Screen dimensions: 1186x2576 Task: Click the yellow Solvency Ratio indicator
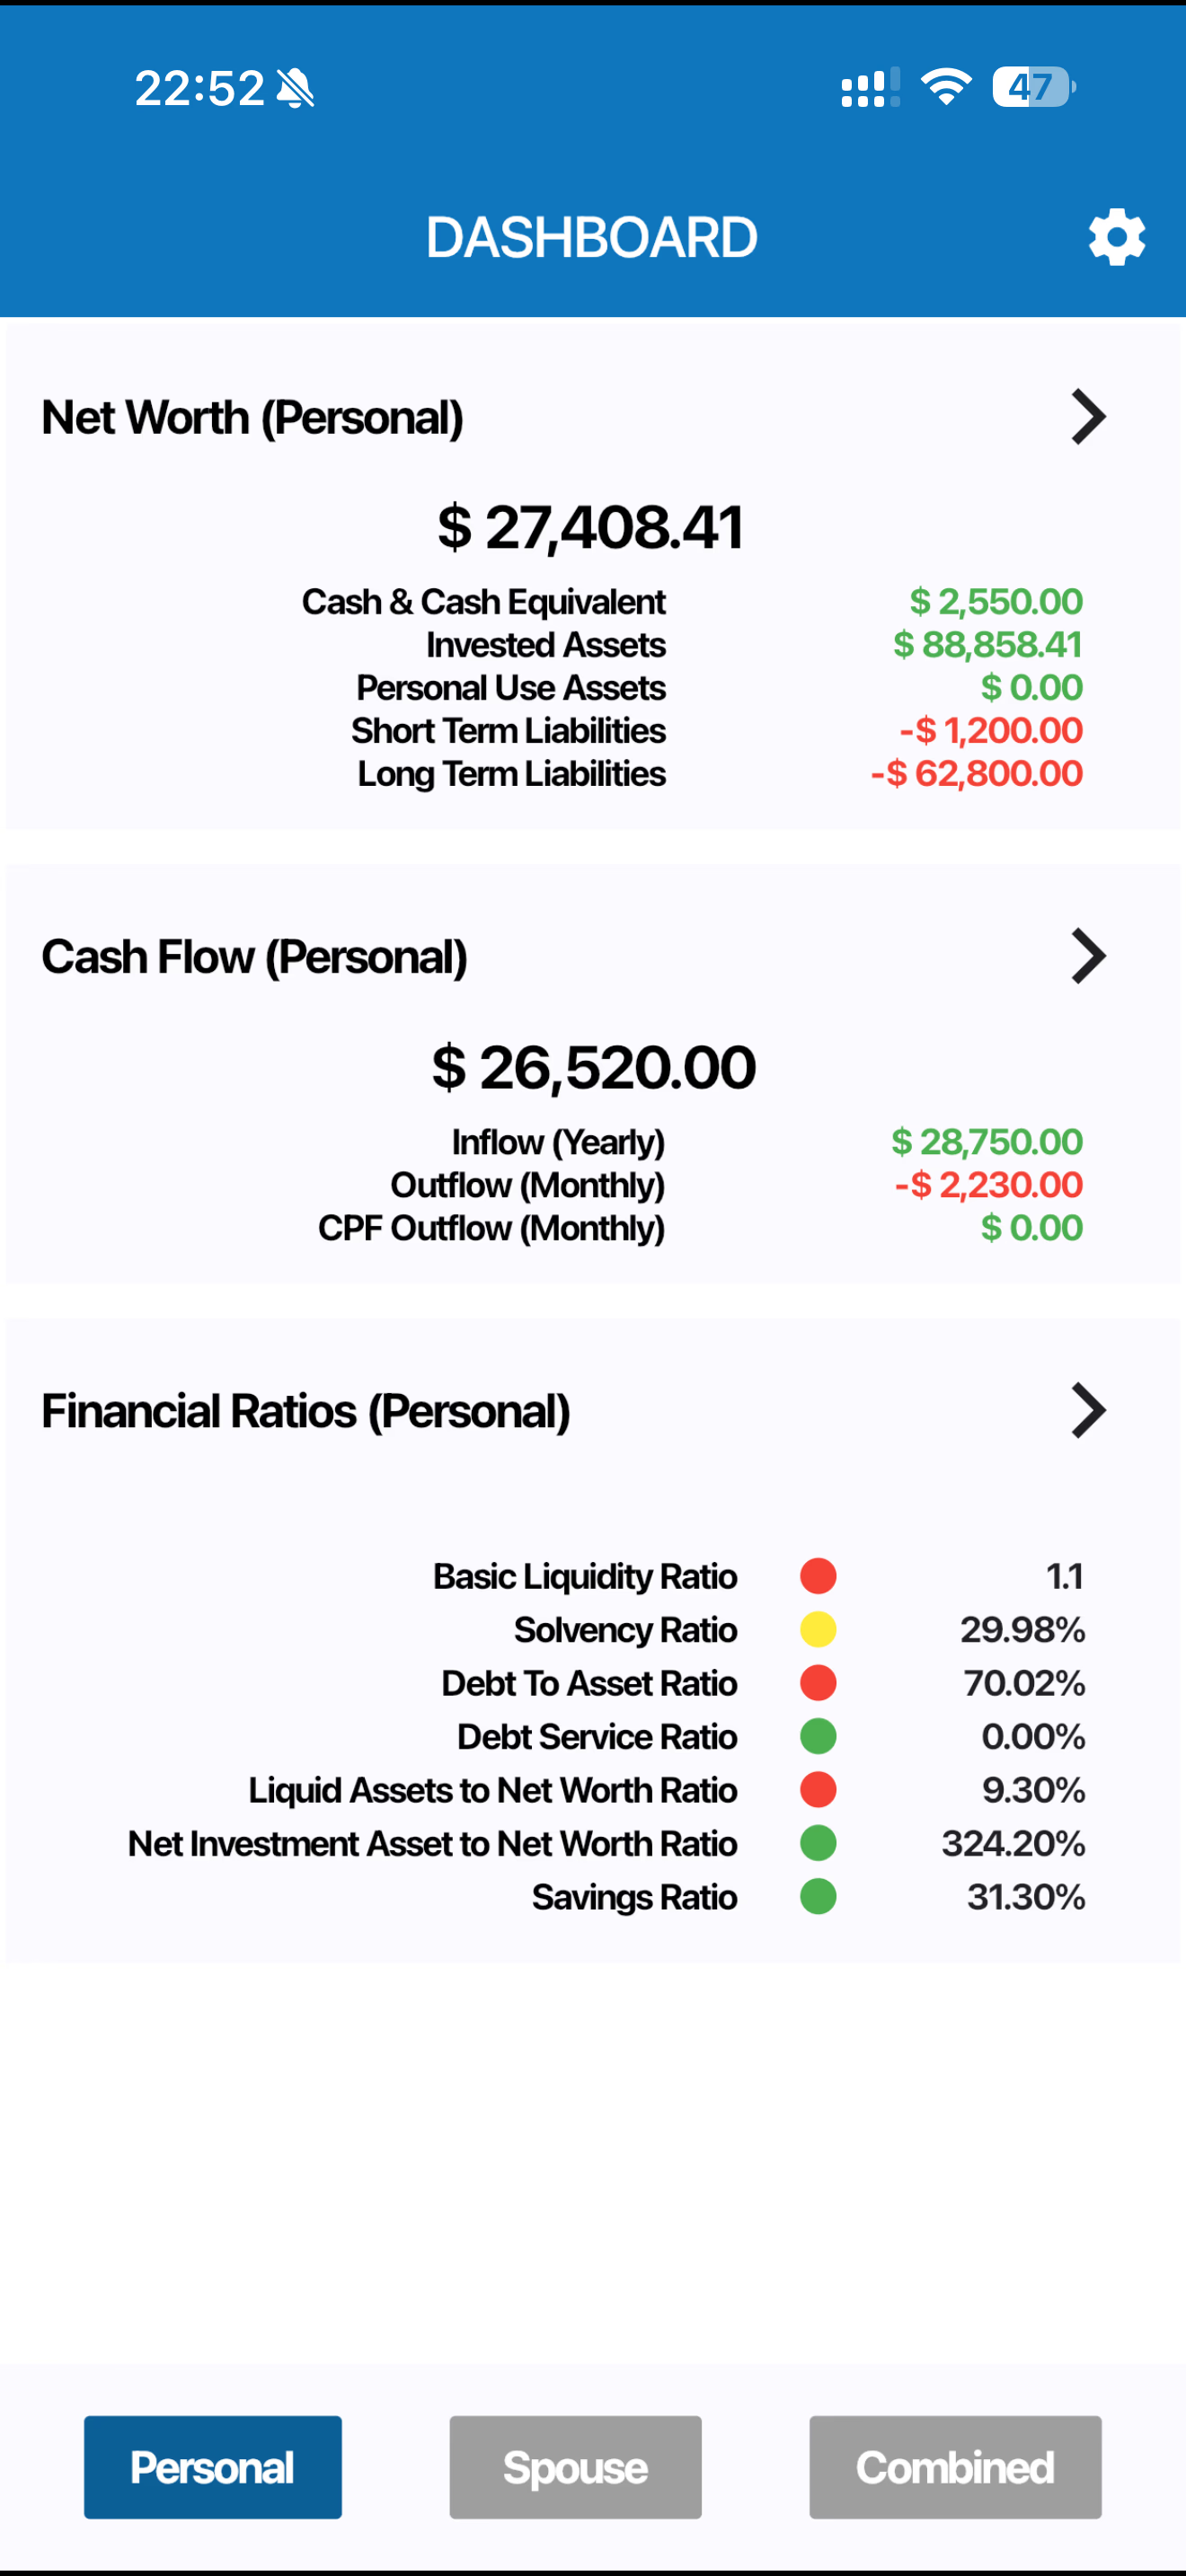[818, 1630]
